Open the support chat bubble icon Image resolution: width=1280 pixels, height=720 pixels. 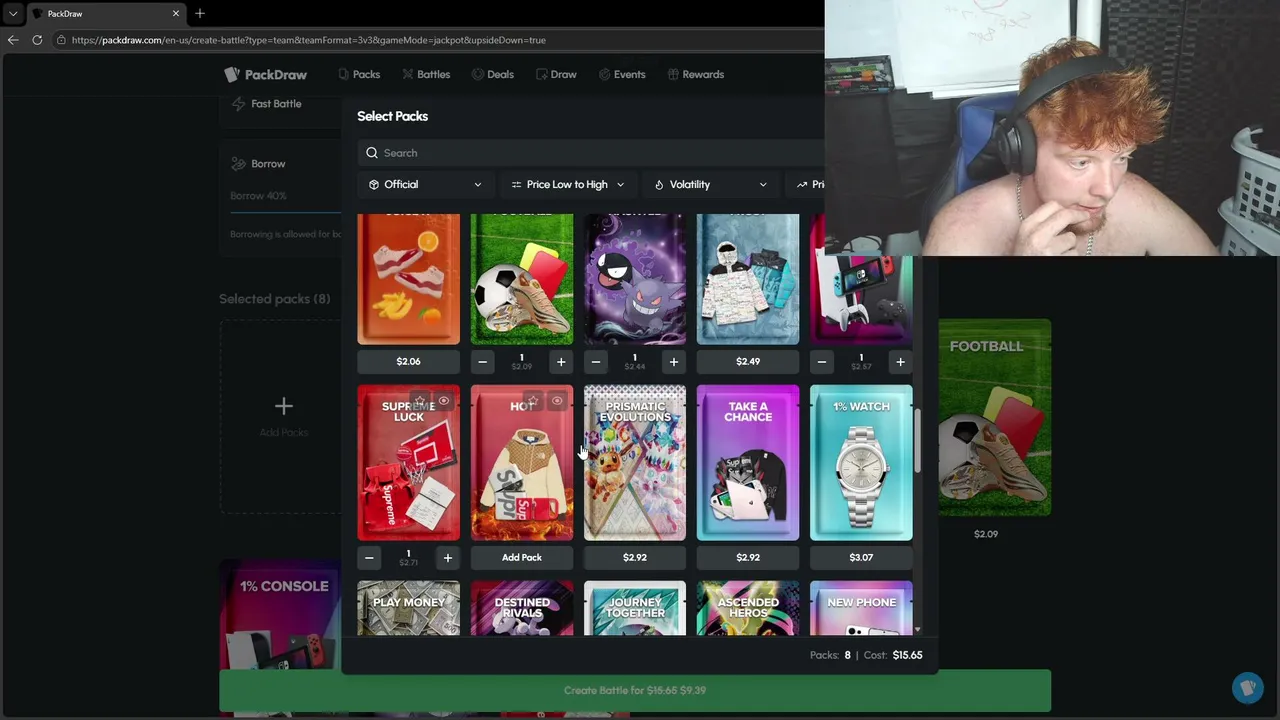pos(1247,688)
